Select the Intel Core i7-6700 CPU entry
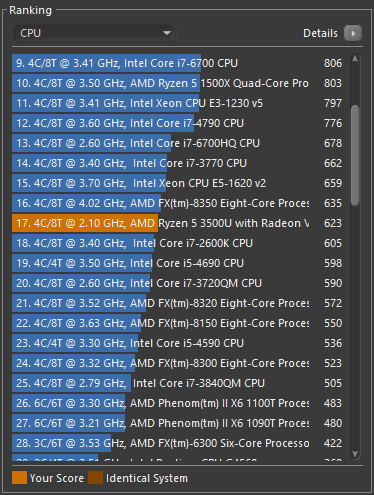The image size is (374, 495). (x=178, y=63)
